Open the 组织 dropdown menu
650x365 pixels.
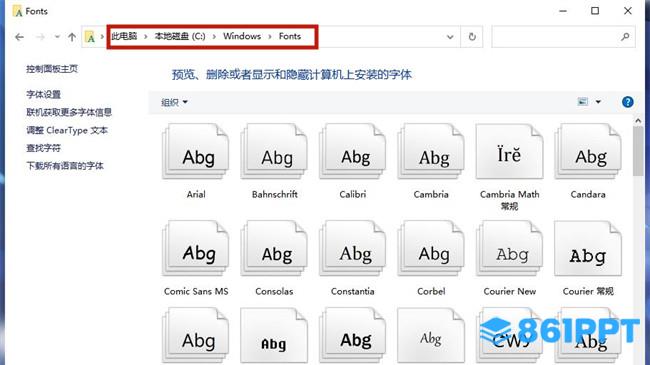[x=174, y=102]
